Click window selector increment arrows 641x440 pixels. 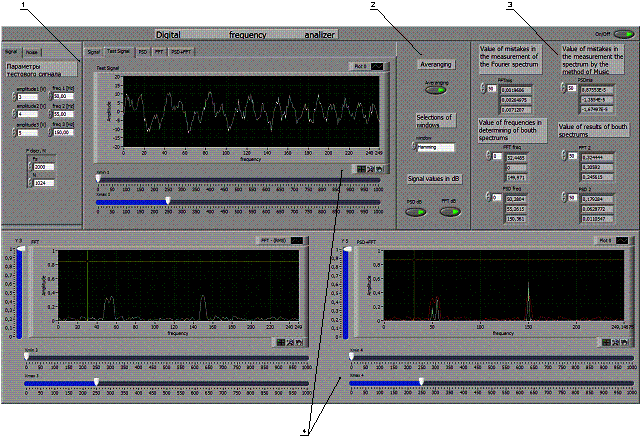414,147
